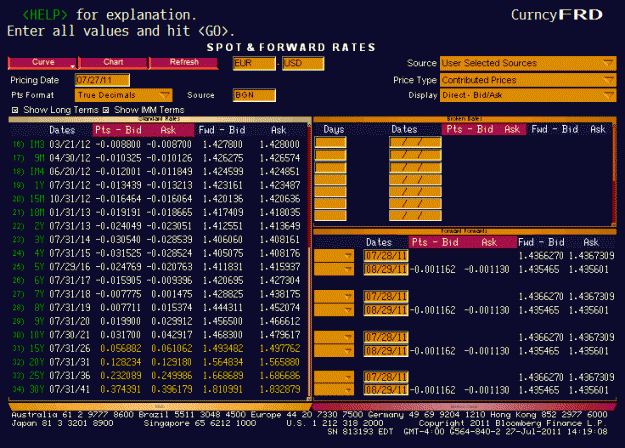
Task: Click the <HELP> text at top
Action: tap(45, 15)
